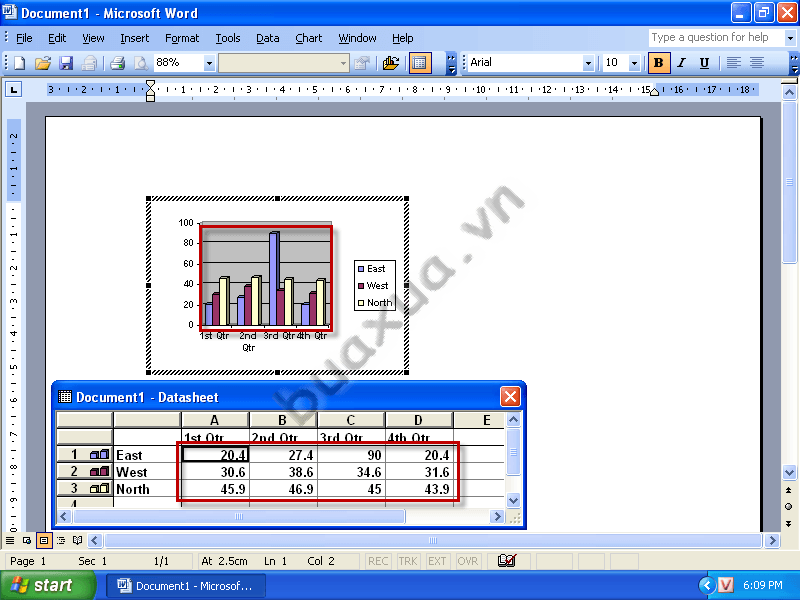The width and height of the screenshot is (800, 600).
Task: Open the Tools menu
Action: [228, 38]
